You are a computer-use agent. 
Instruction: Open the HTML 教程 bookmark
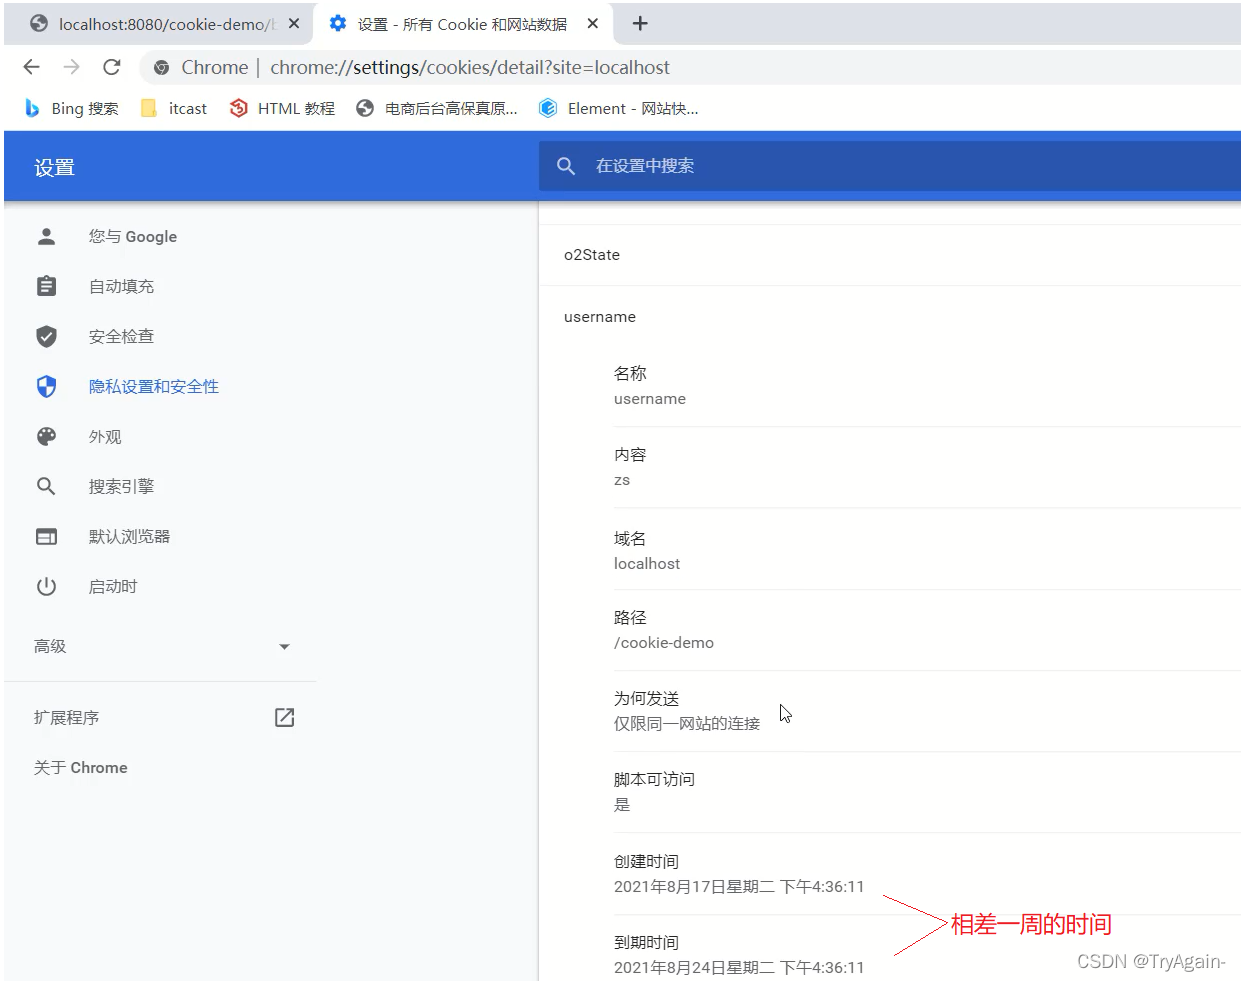pyautogui.click(x=282, y=108)
